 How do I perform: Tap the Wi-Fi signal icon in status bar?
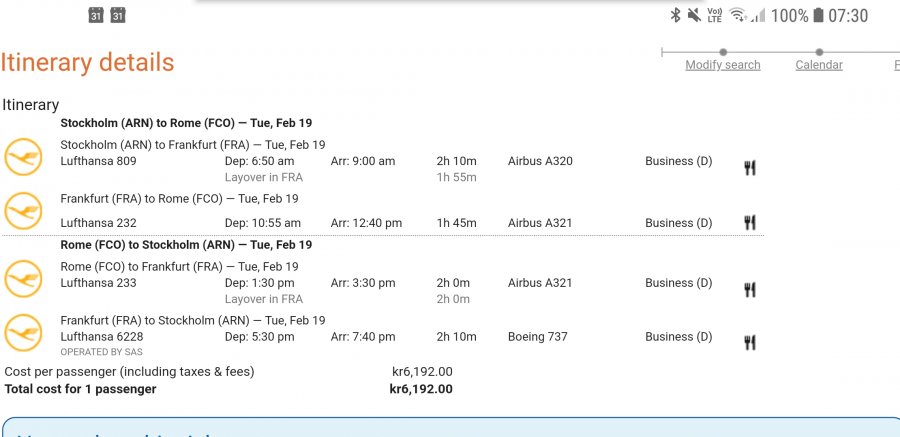click(x=738, y=15)
